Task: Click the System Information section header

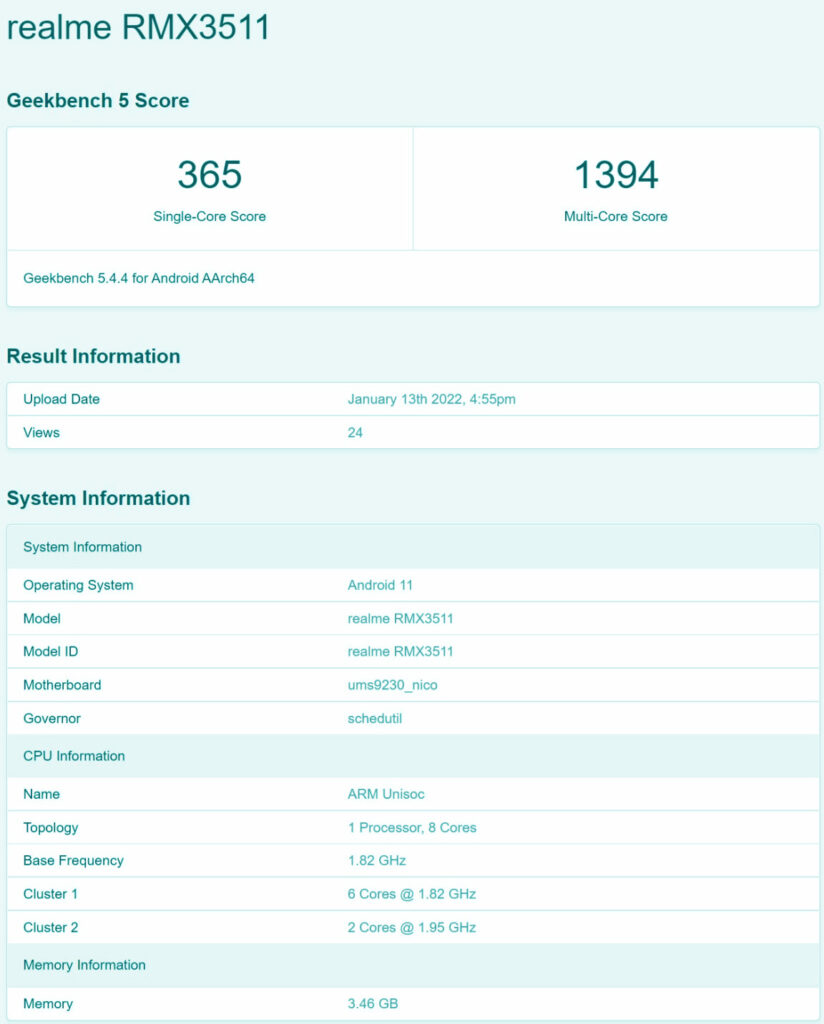Action: (x=99, y=498)
